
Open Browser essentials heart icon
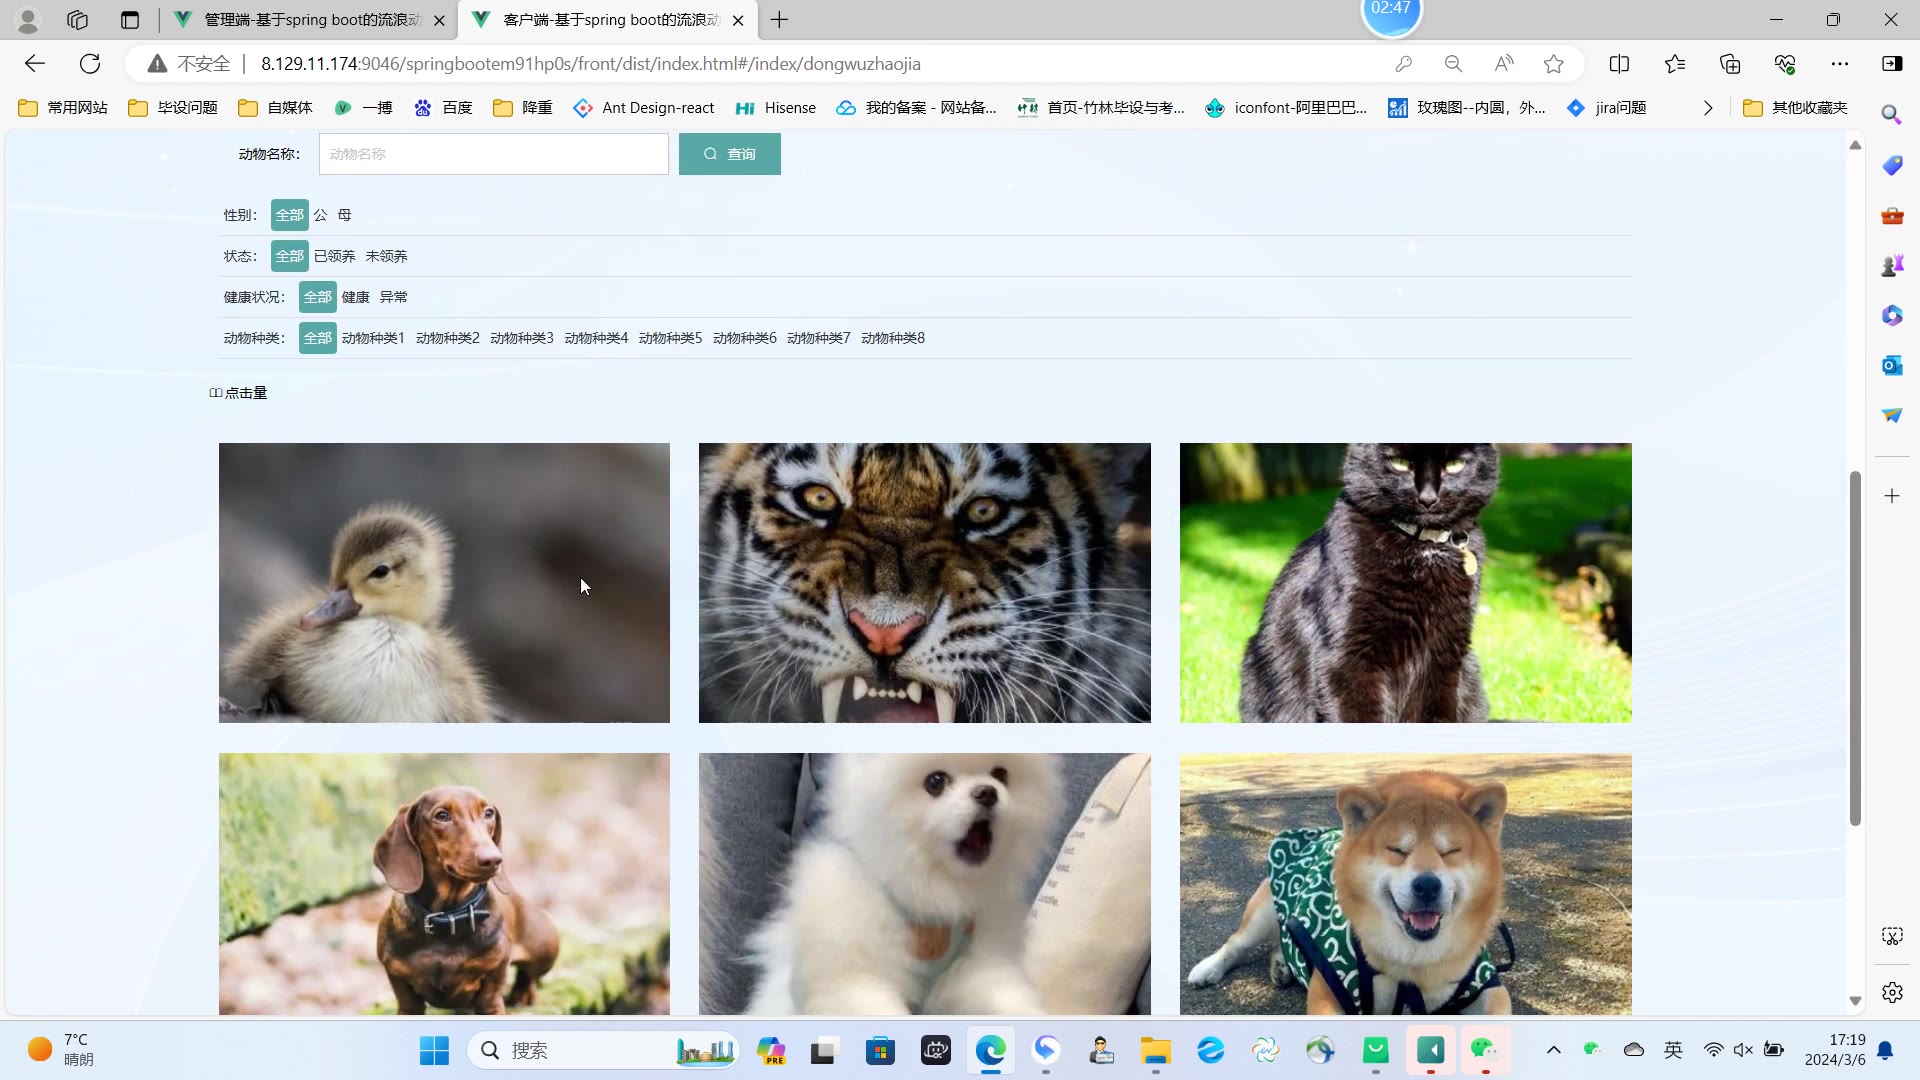pyautogui.click(x=1785, y=64)
